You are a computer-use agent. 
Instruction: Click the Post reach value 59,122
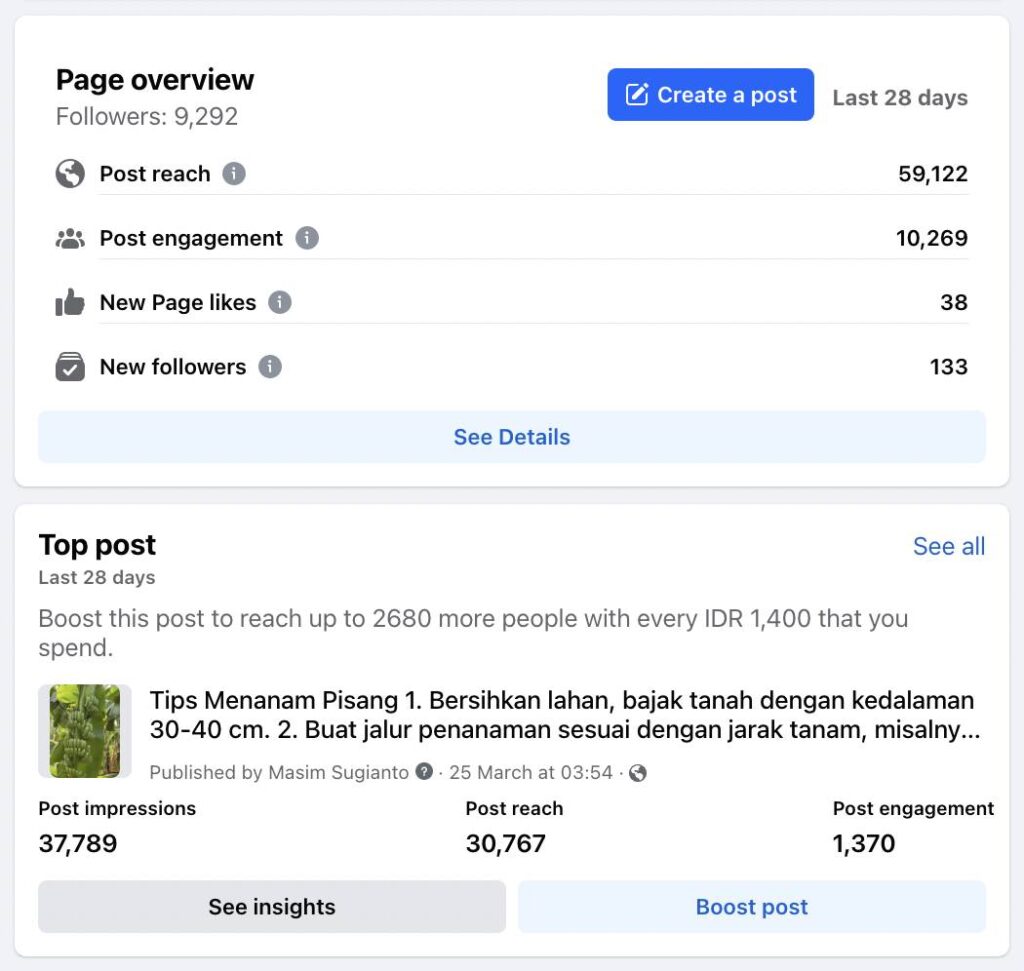coord(932,174)
